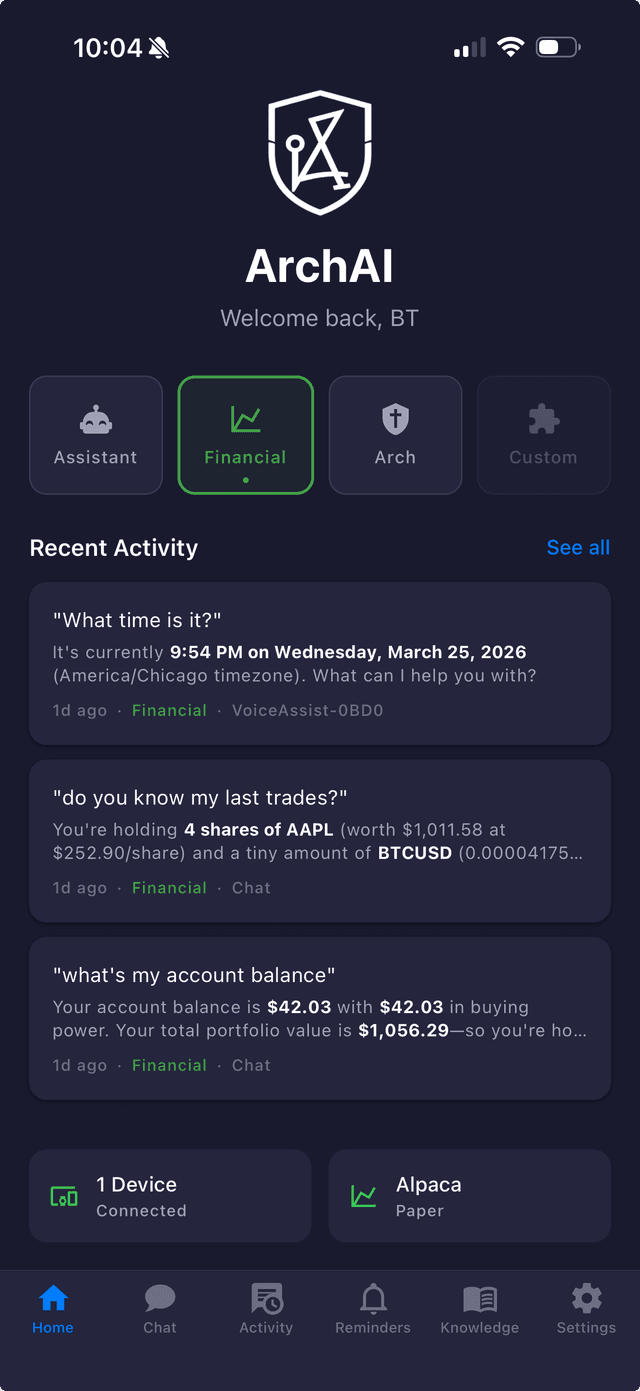Select the Custom puzzle piece icon
This screenshot has width=640, height=1391.
[543, 419]
